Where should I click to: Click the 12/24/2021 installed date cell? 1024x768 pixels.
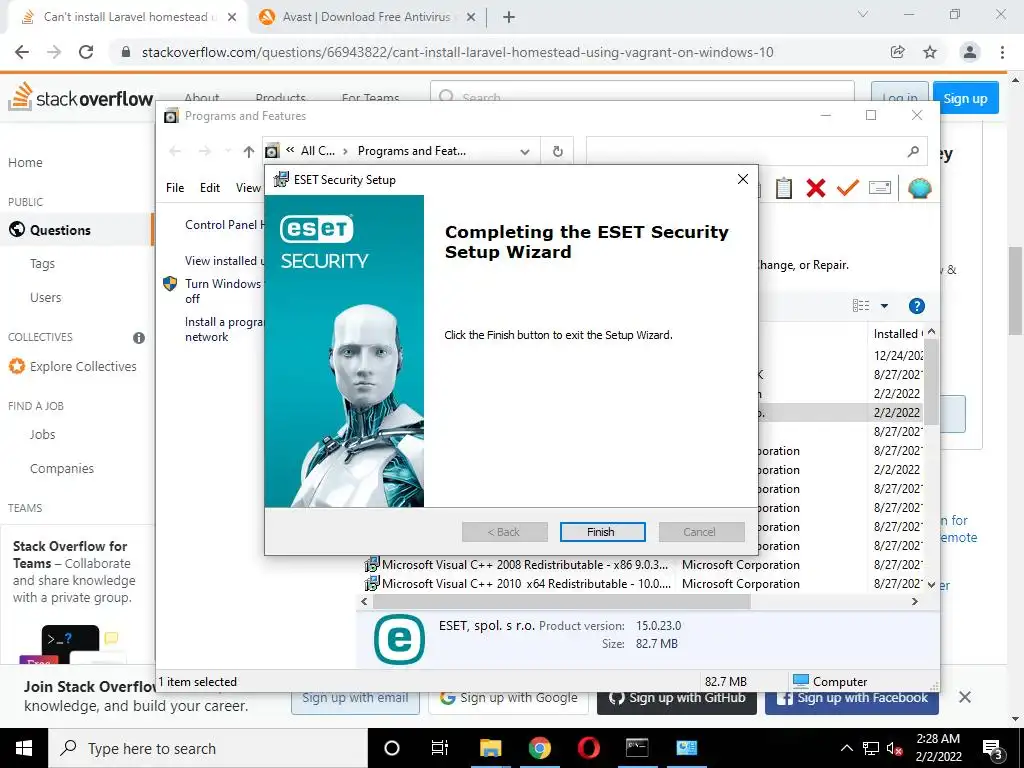tap(898, 355)
